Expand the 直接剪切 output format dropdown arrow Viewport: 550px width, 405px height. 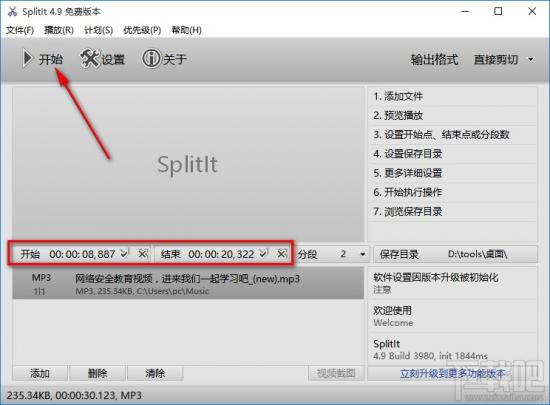click(531, 59)
